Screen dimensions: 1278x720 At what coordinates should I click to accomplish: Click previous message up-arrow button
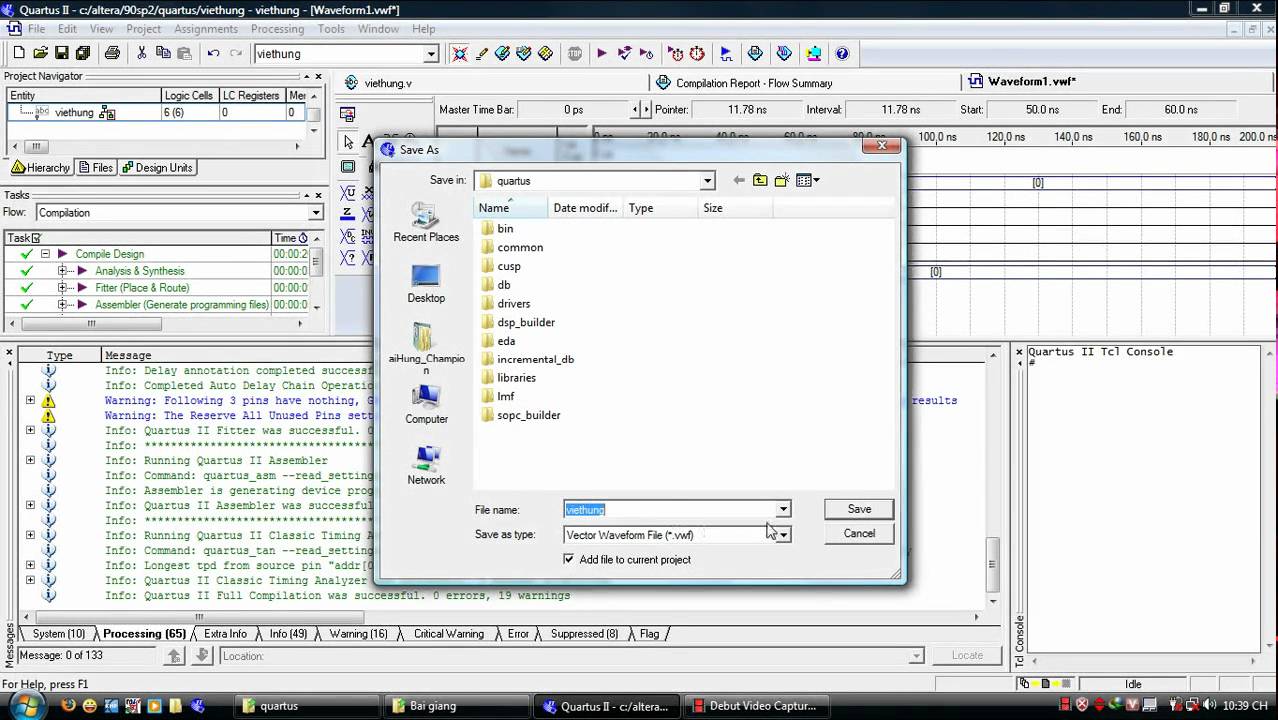(174, 656)
